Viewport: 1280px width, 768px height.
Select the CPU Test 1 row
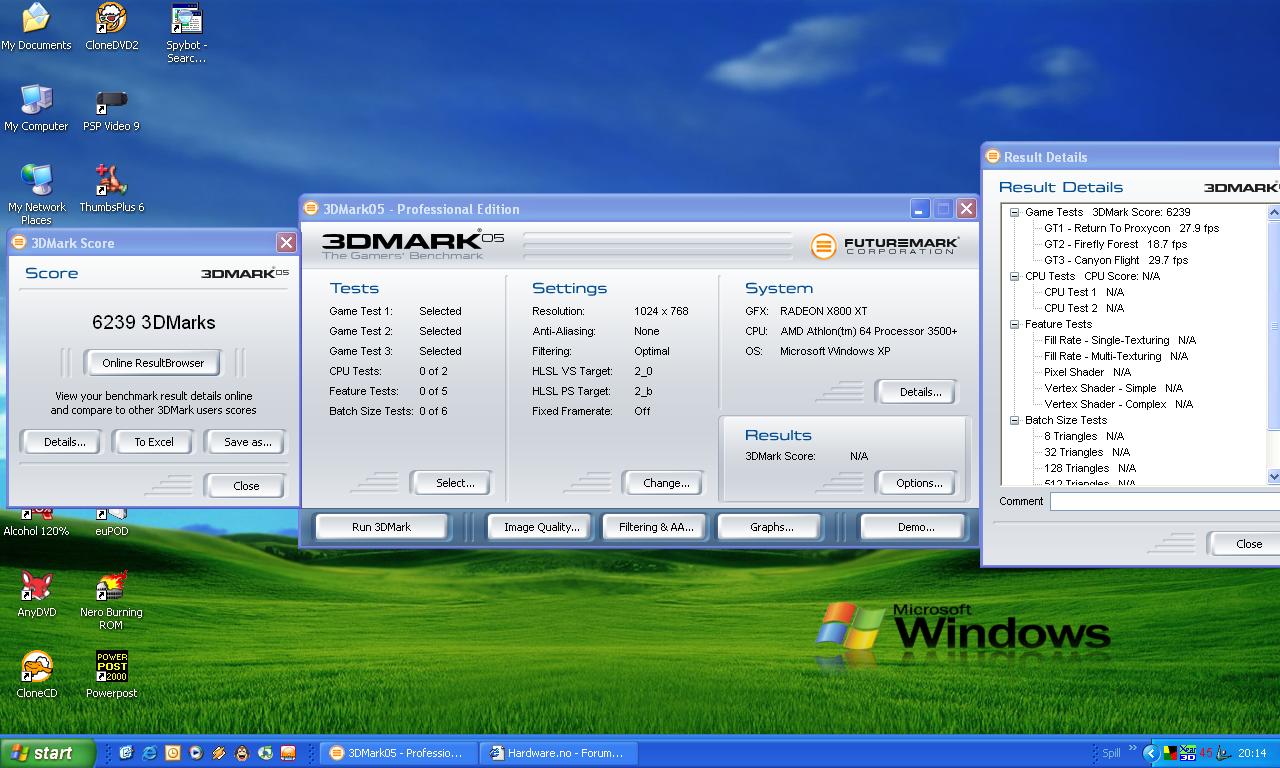1084,292
